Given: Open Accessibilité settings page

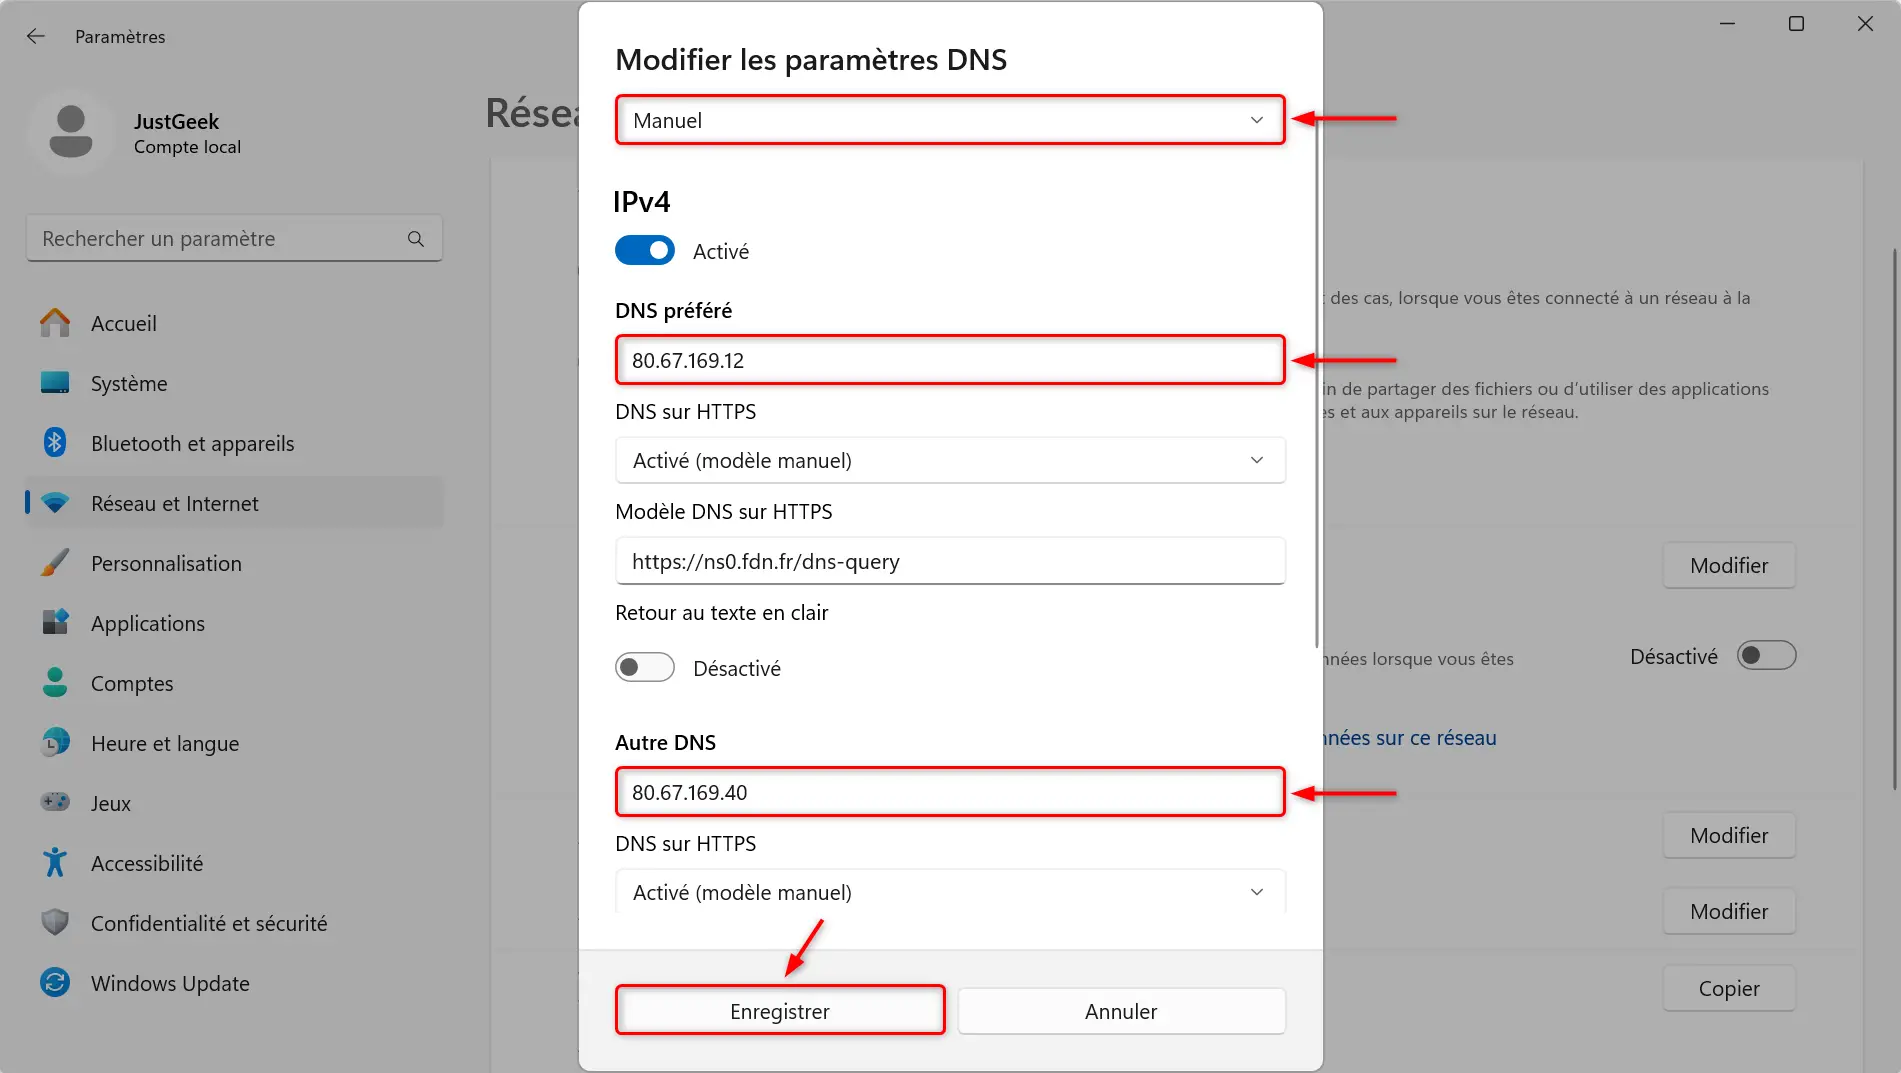Looking at the screenshot, I should 234,863.
